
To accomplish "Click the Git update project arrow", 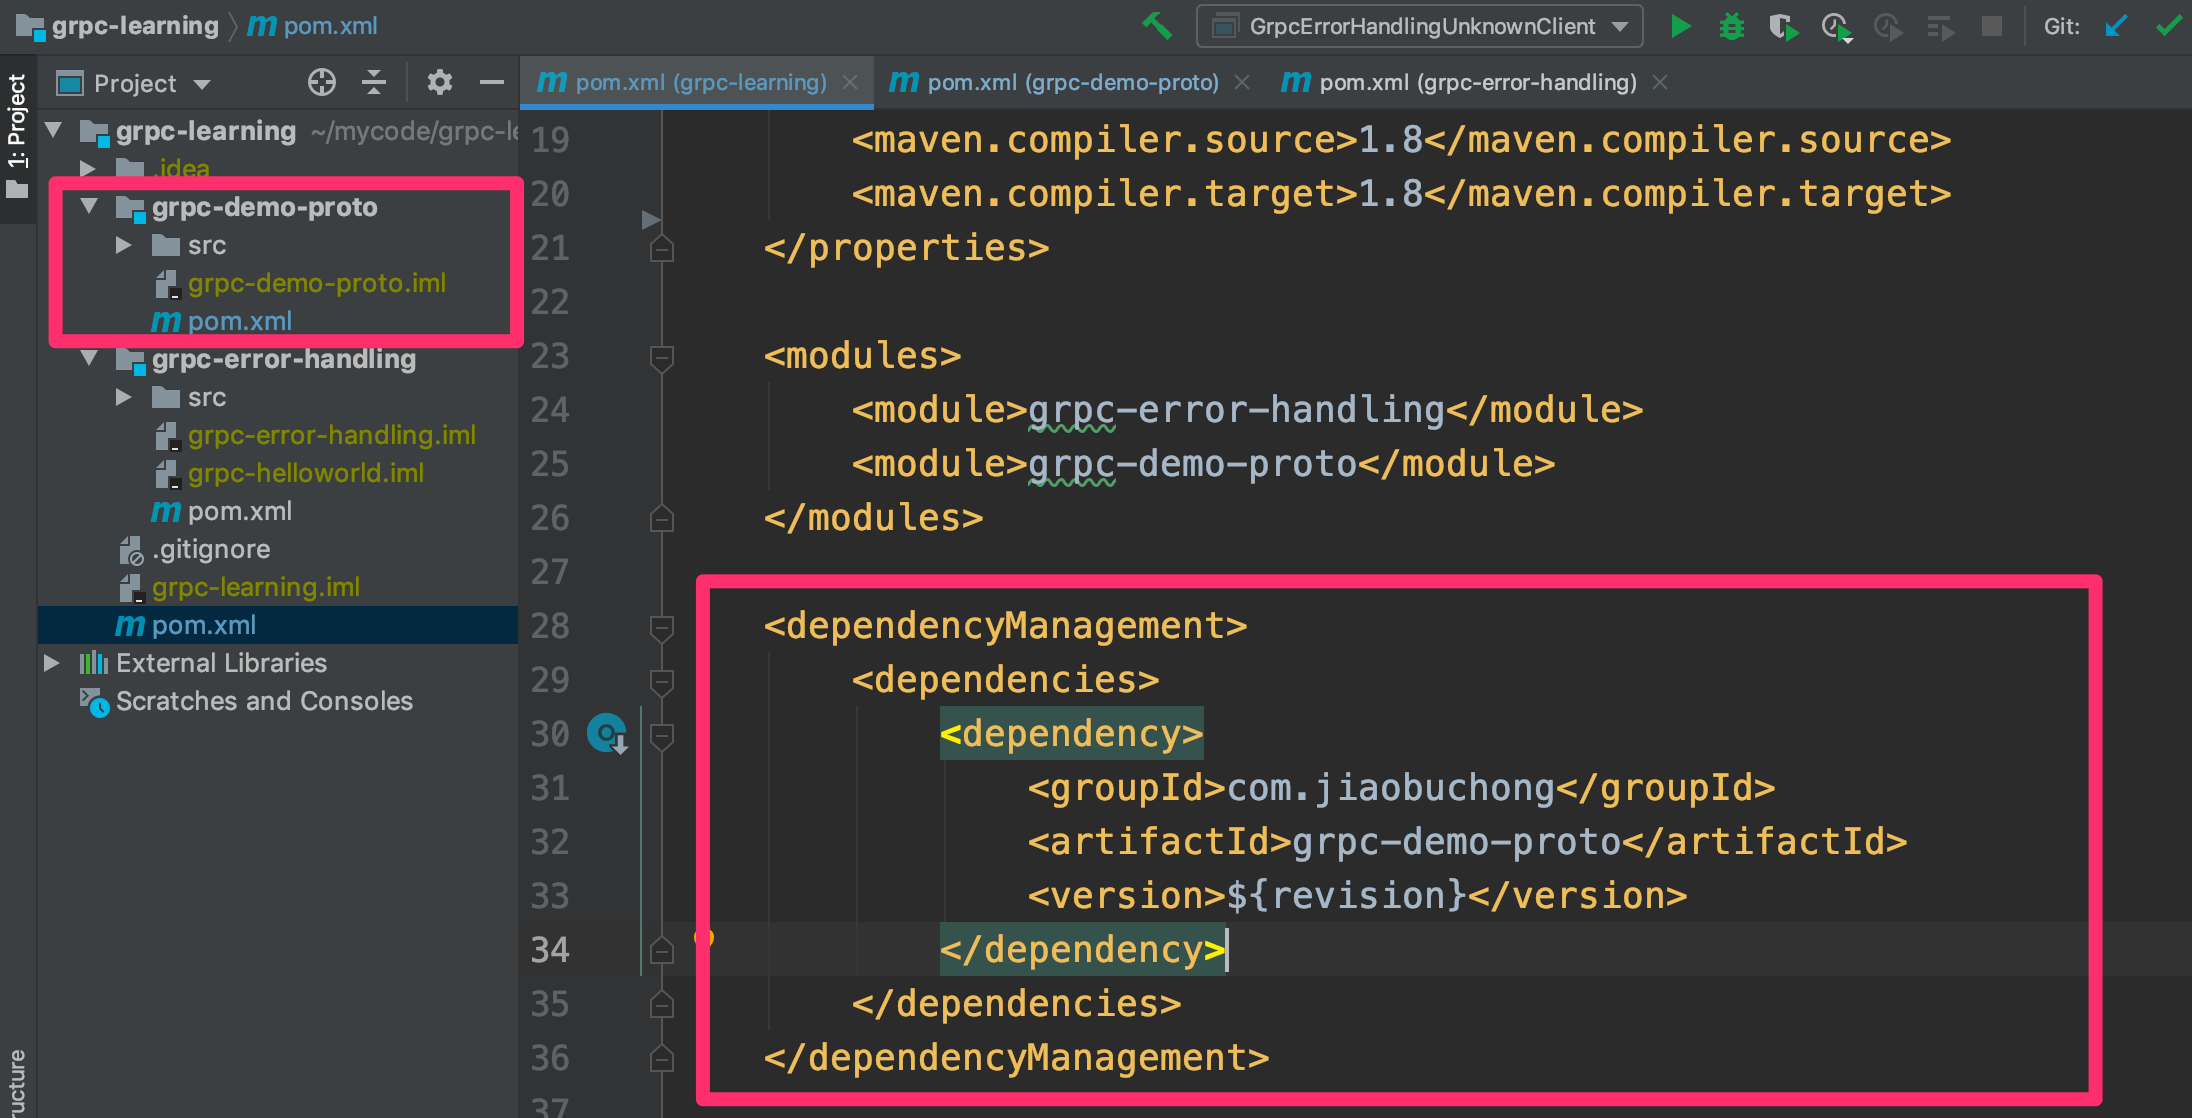I will click(x=2116, y=26).
